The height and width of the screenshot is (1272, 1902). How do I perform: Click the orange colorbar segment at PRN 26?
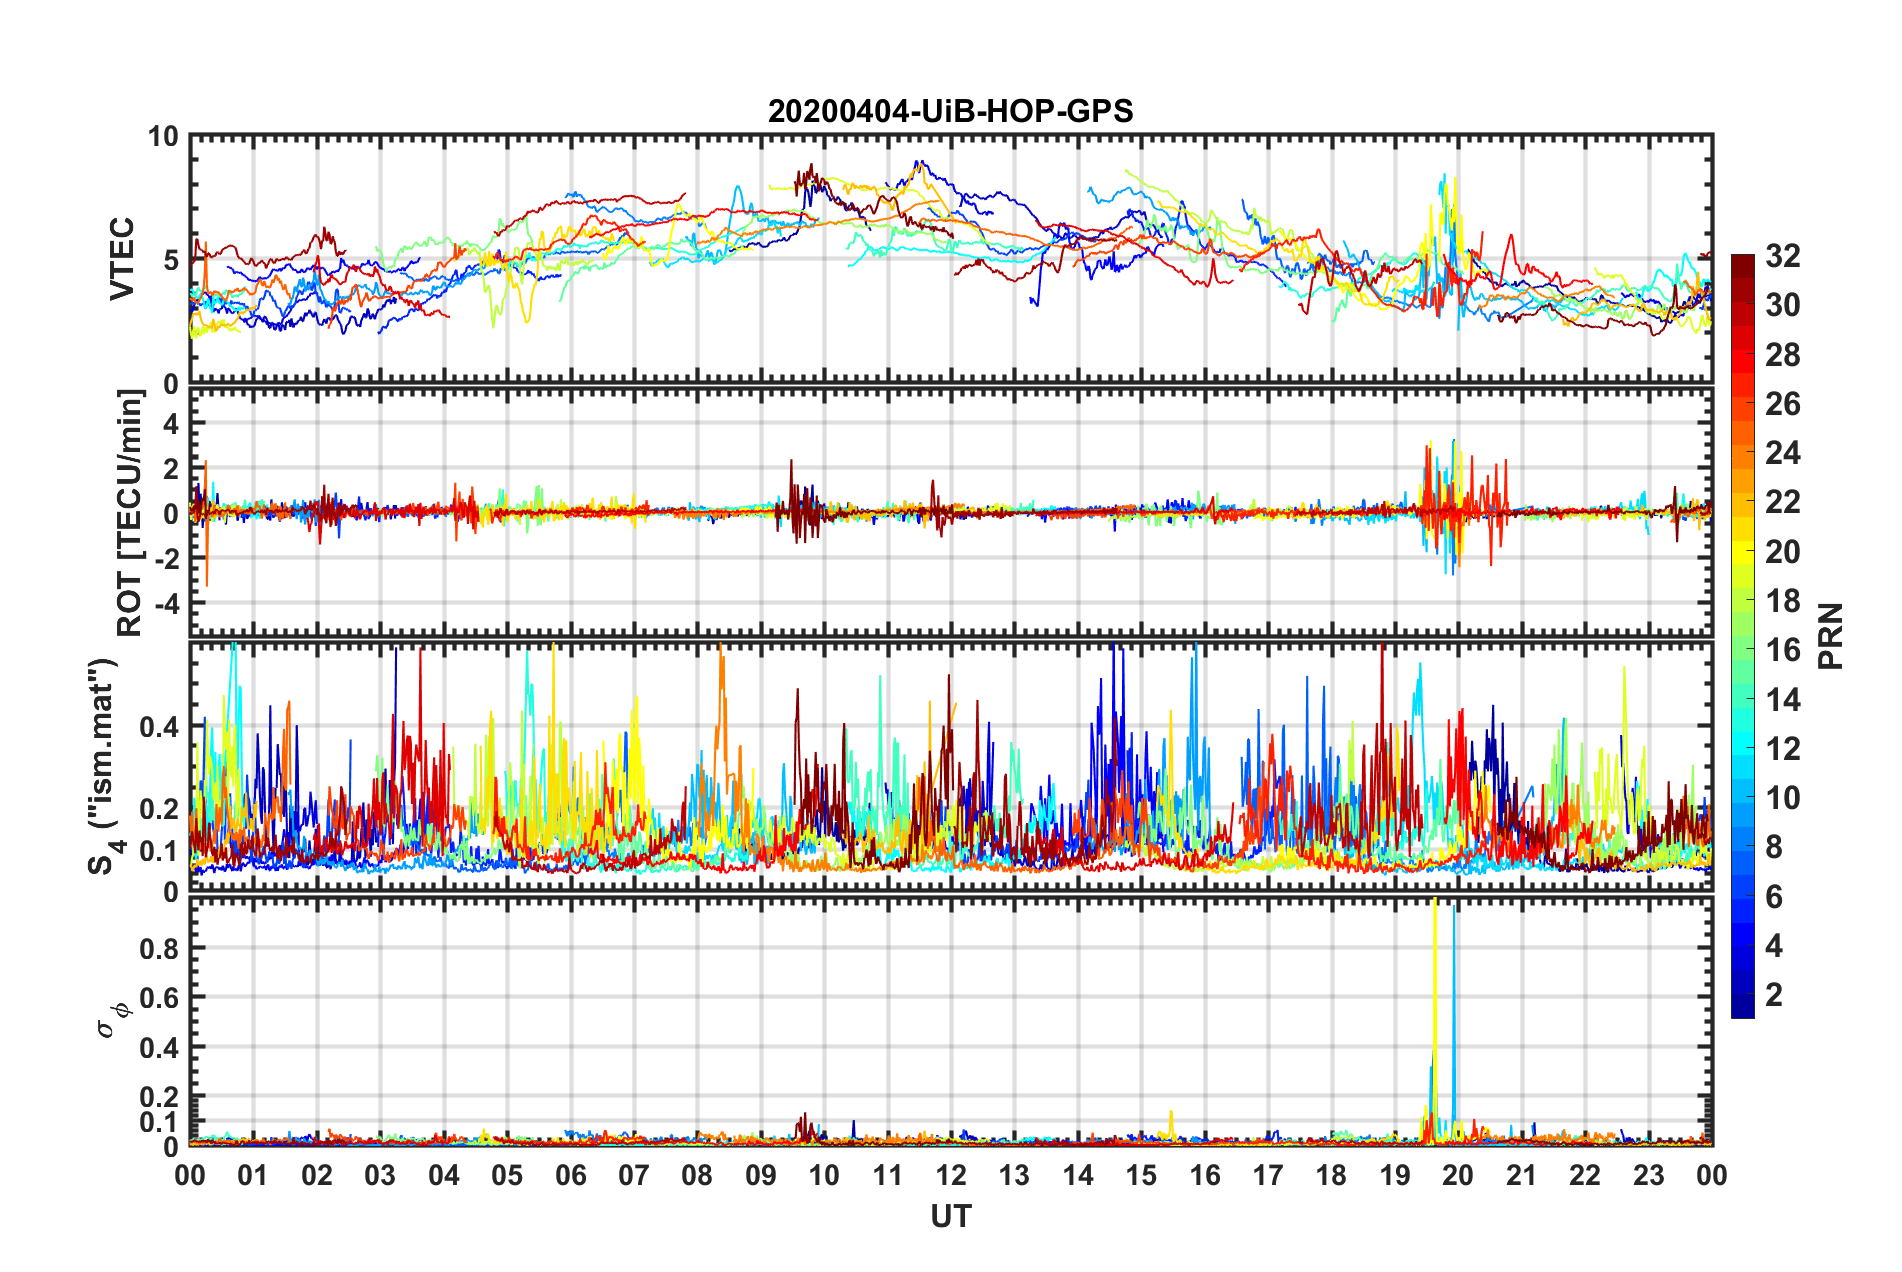[1742, 405]
